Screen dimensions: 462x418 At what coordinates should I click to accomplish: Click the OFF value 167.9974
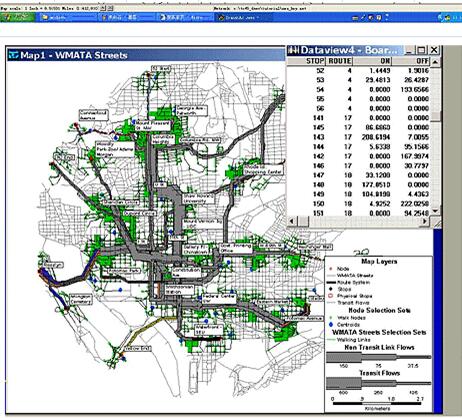pos(414,156)
